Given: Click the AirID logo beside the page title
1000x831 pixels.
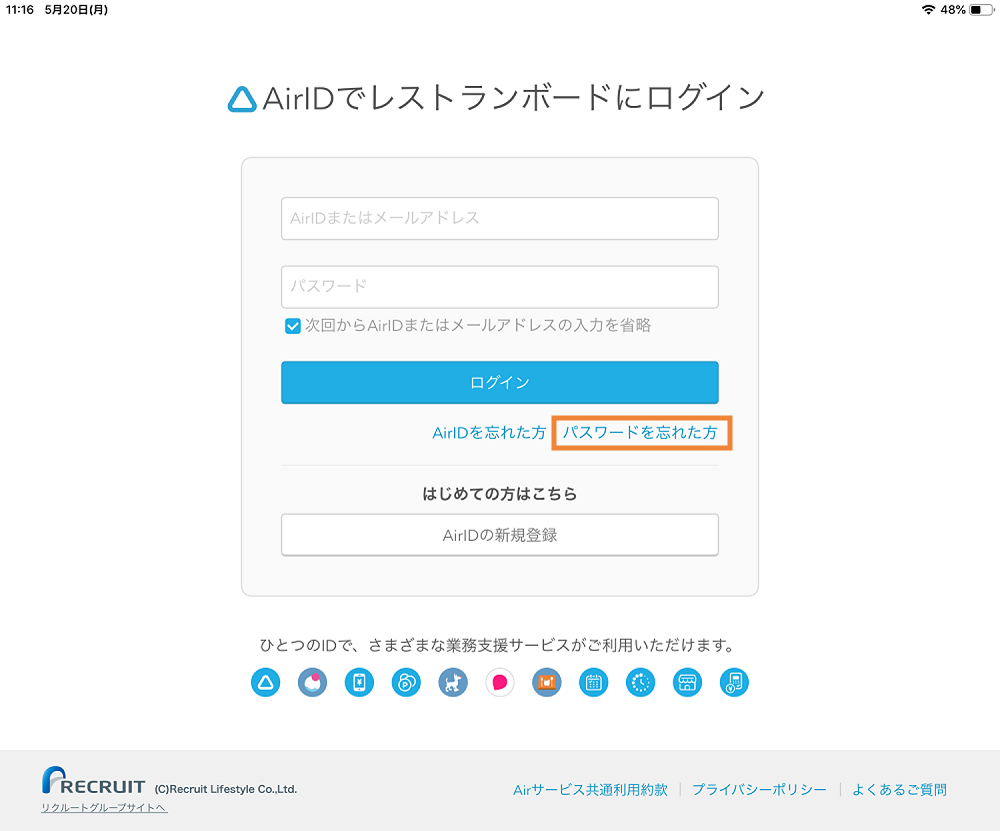Looking at the screenshot, I should [x=242, y=99].
